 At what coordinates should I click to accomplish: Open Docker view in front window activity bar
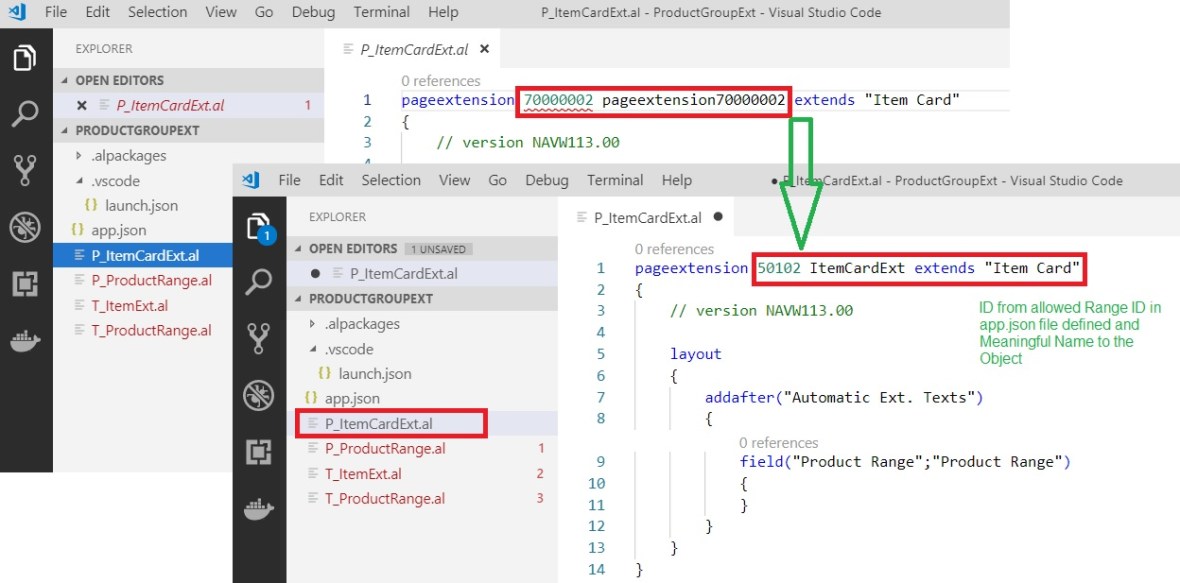click(x=258, y=509)
